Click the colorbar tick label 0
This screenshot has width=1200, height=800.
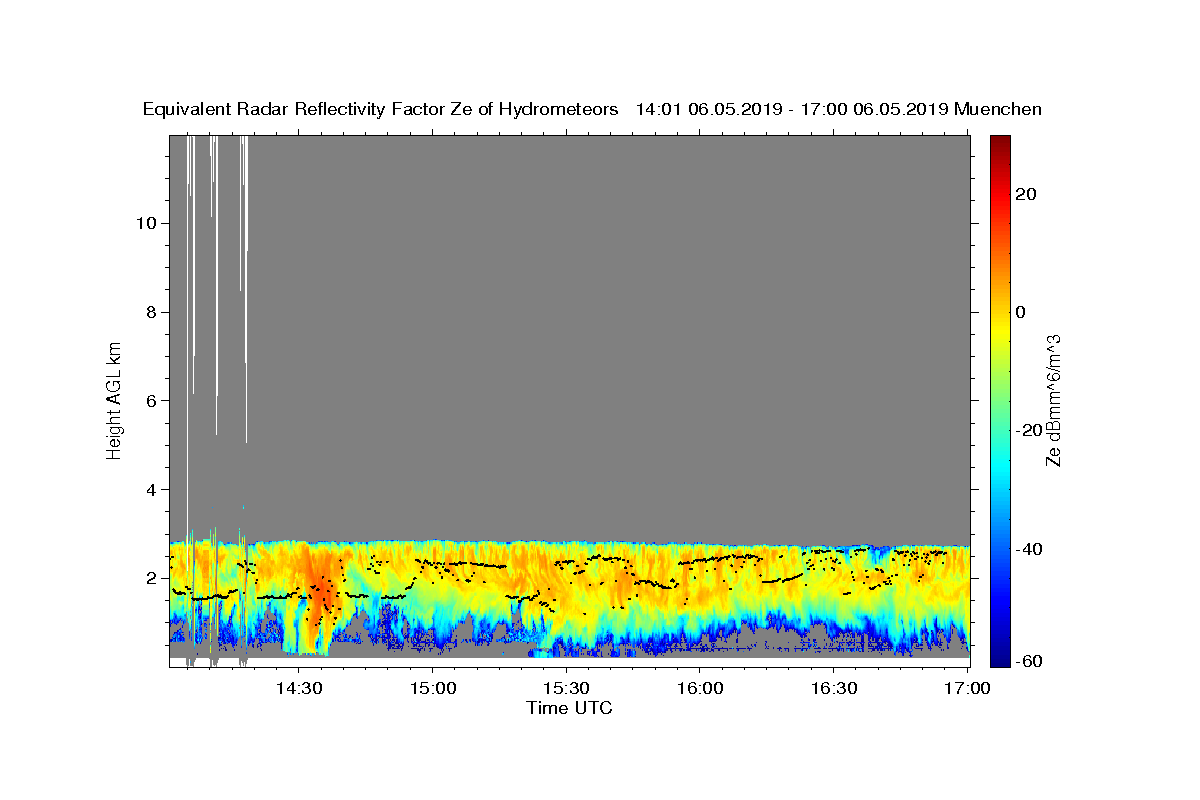[1021, 312]
